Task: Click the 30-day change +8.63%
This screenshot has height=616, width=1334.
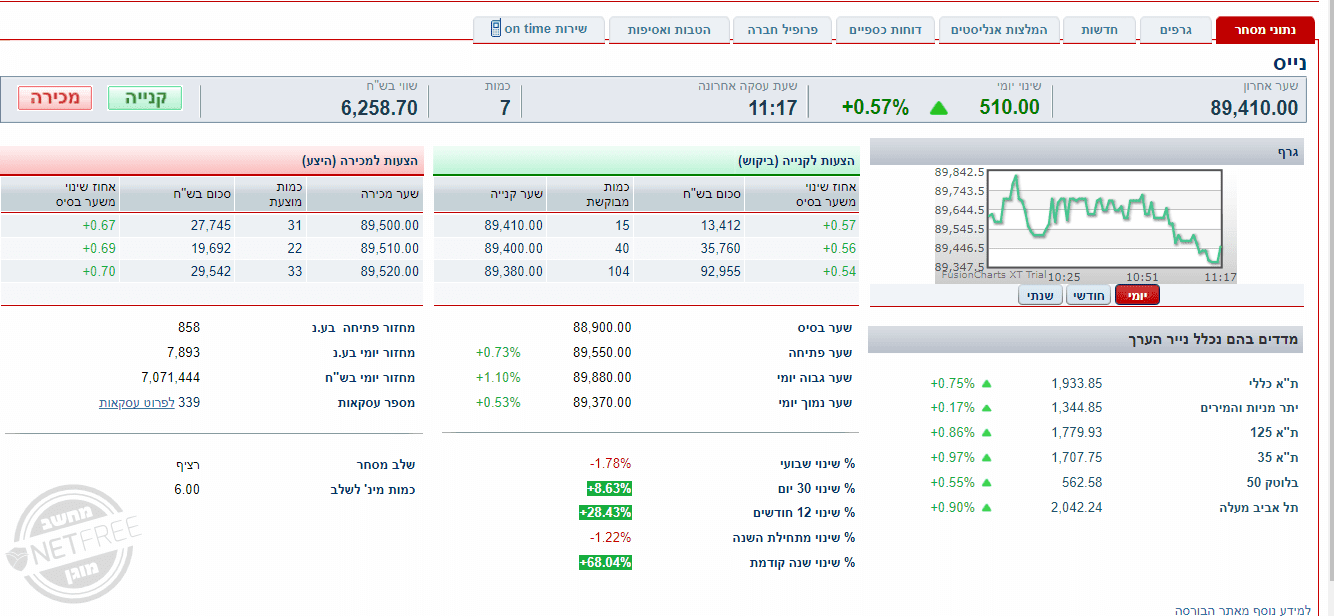Action: 609,488
